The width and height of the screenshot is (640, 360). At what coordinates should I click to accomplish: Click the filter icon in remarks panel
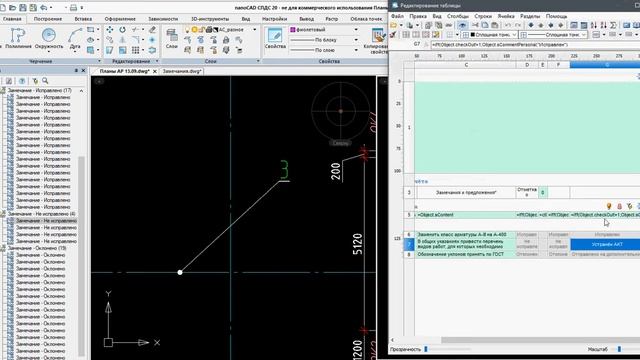35,81
